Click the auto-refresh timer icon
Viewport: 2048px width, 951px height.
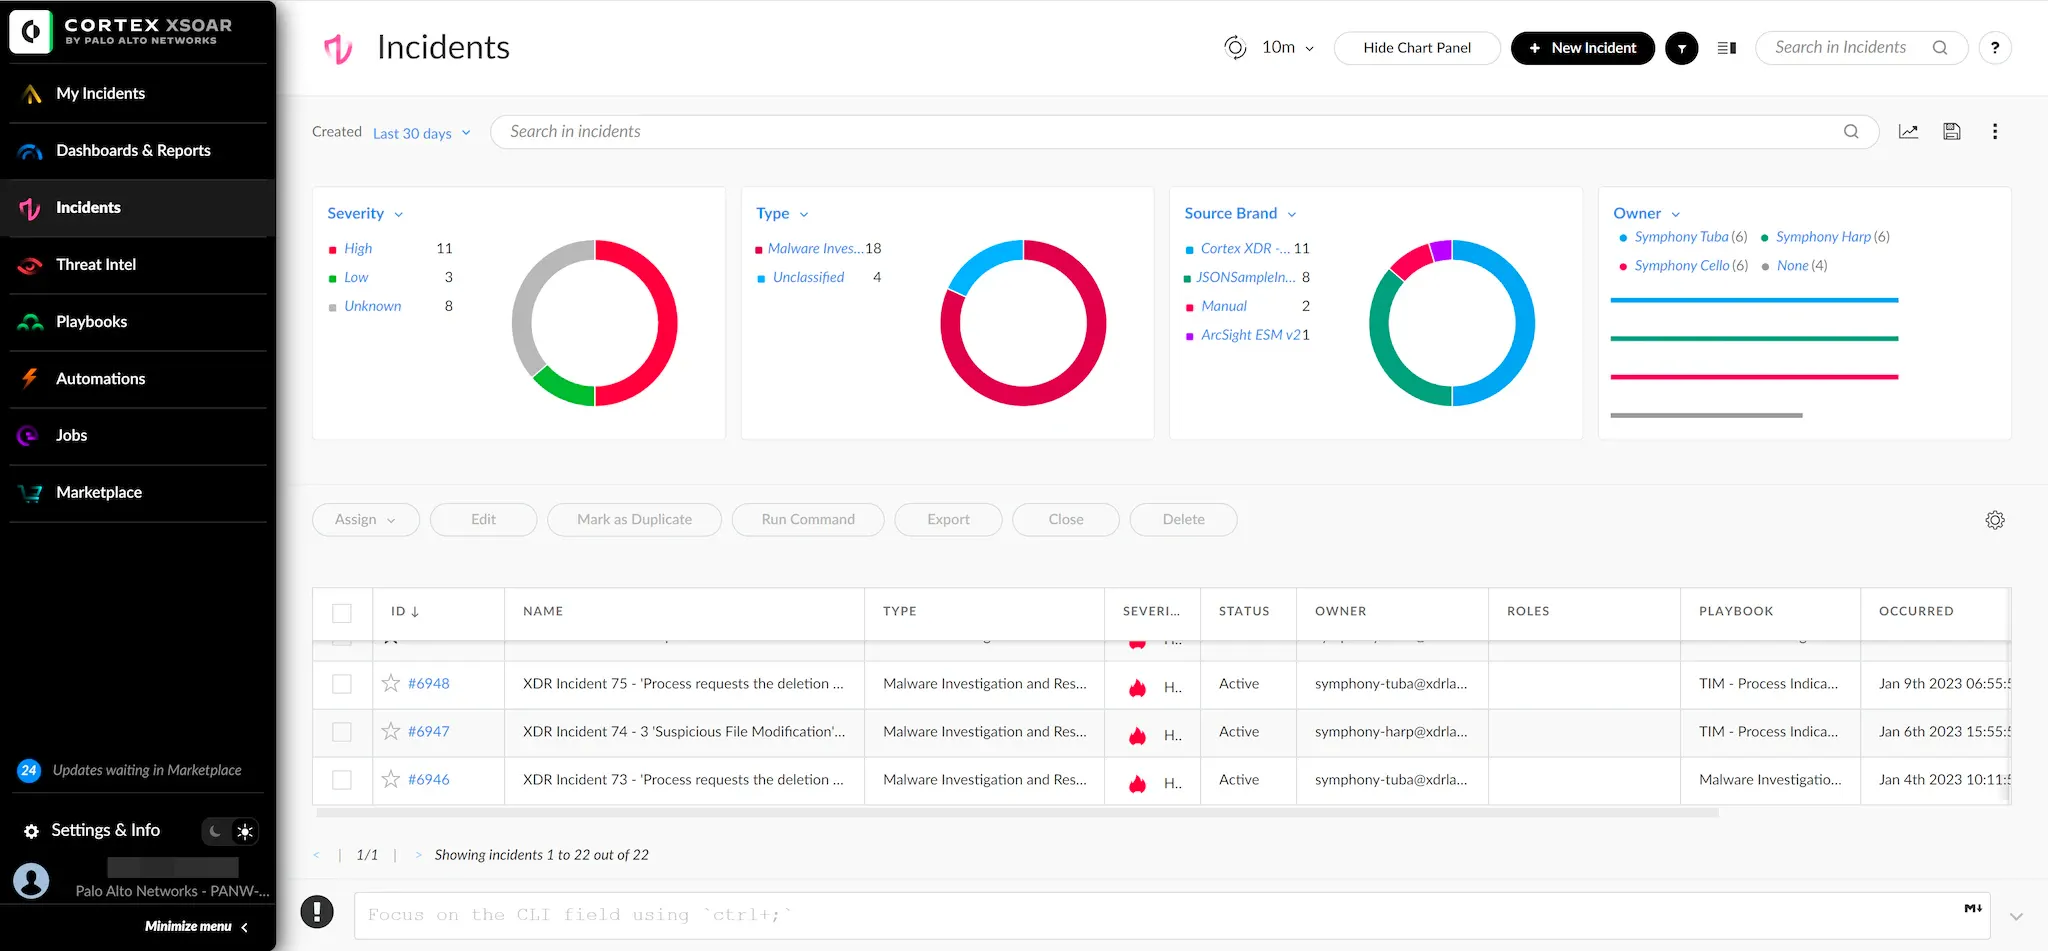(x=1235, y=48)
